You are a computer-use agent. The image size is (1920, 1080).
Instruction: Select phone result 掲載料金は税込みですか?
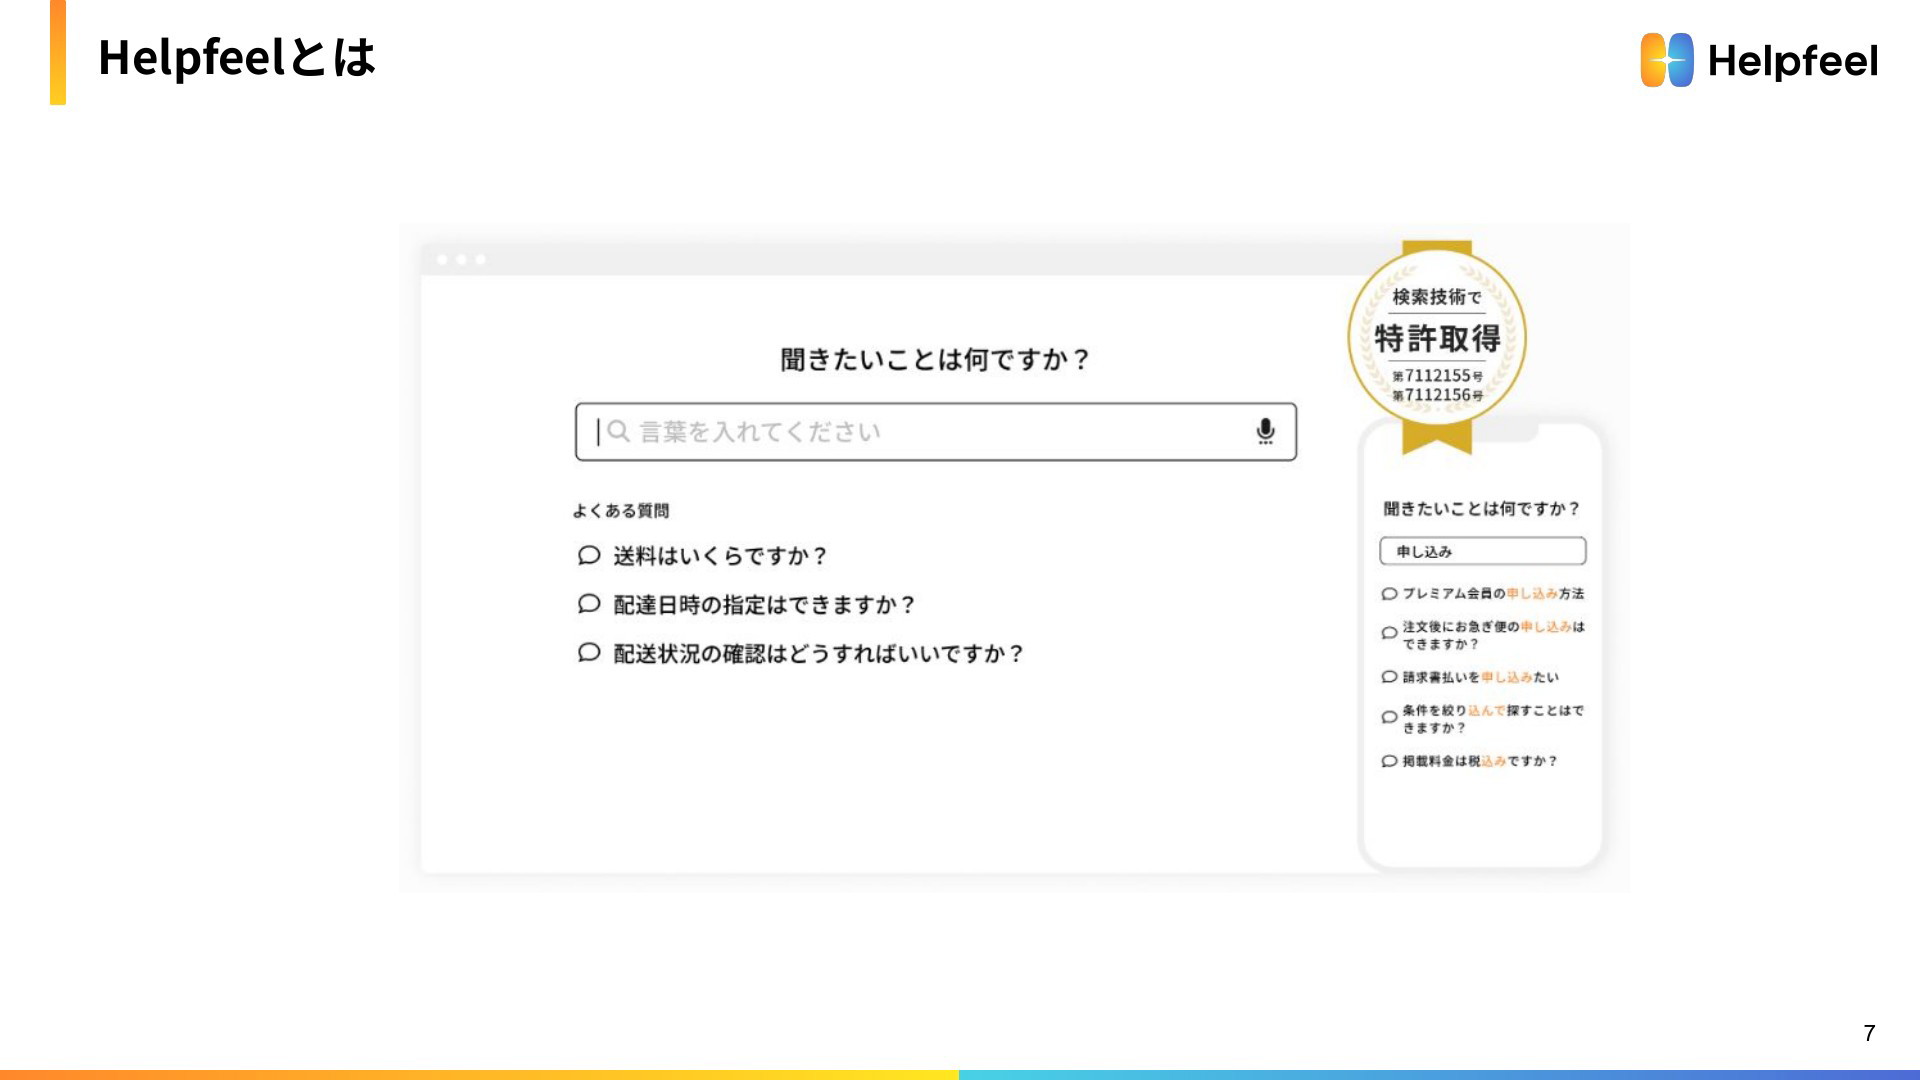[1479, 761]
